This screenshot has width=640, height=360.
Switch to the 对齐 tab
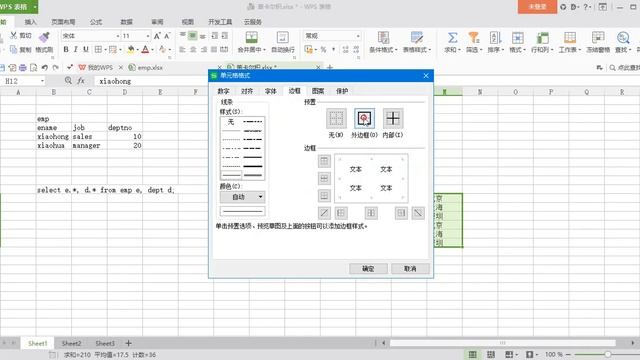pos(247,91)
